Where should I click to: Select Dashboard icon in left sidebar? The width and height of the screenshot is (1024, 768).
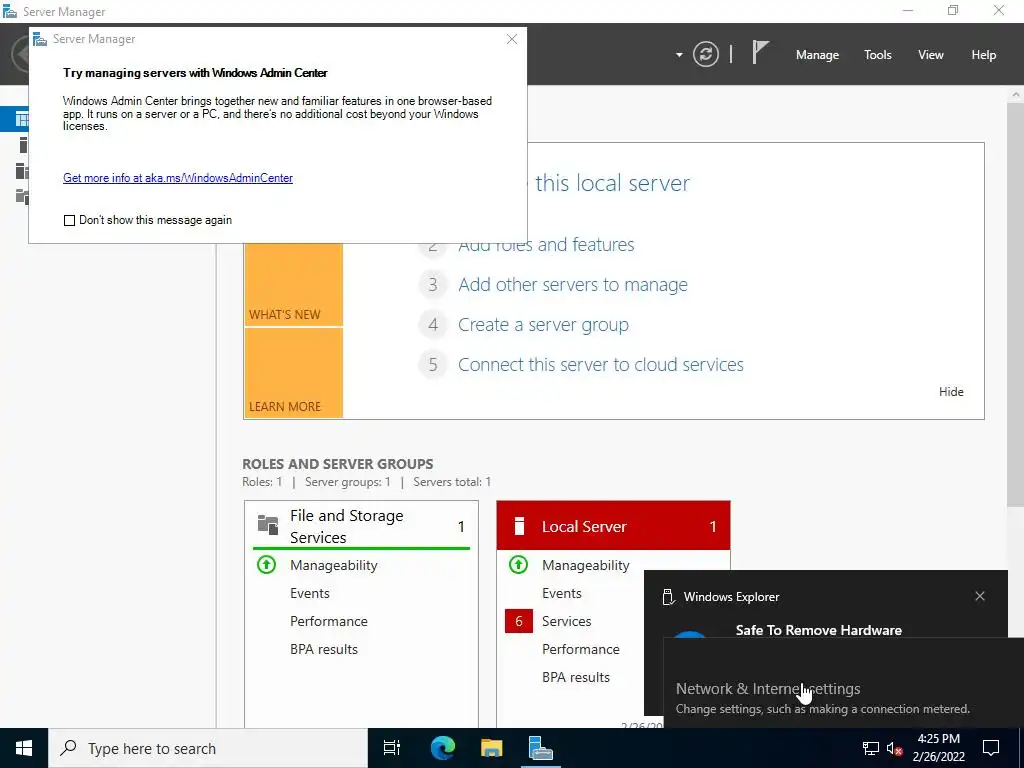point(22,120)
